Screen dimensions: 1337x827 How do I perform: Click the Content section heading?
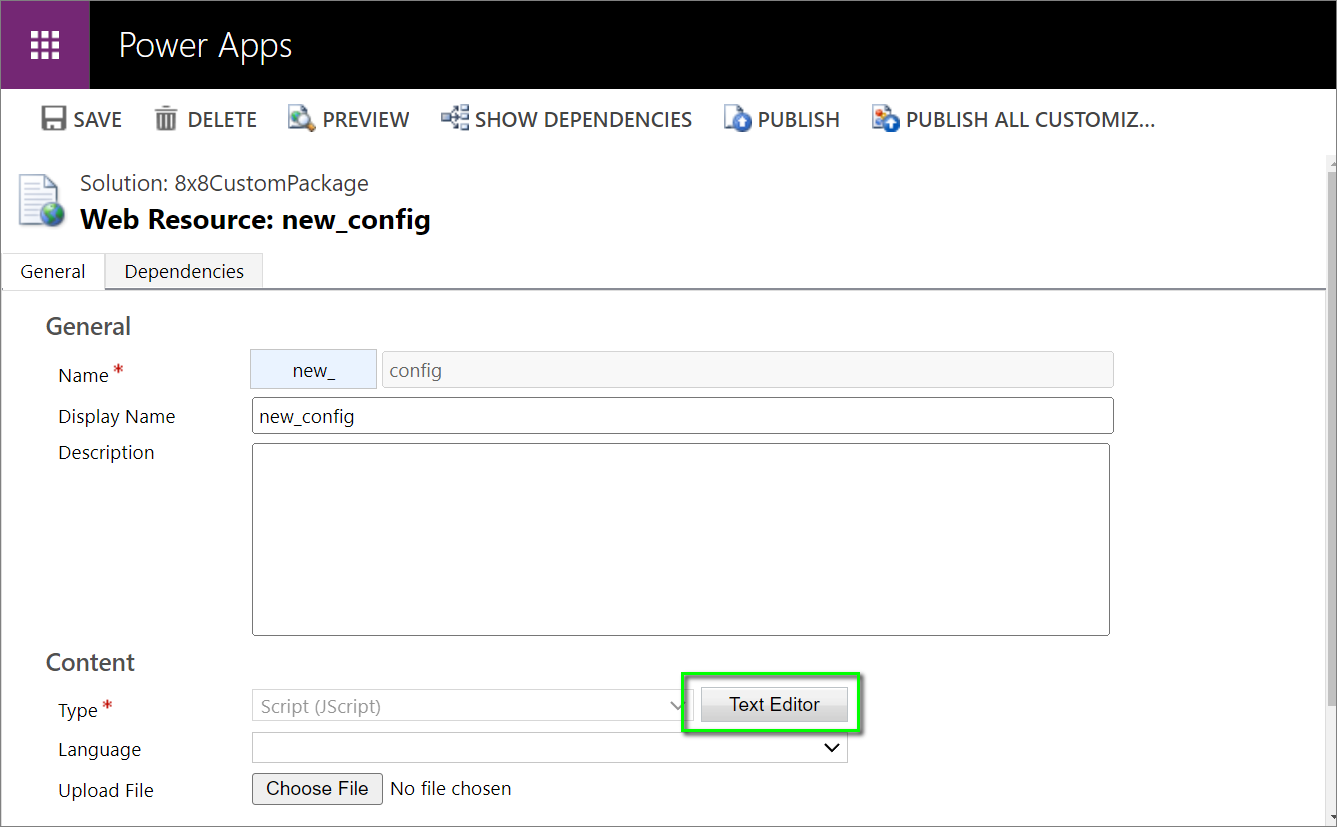(90, 663)
